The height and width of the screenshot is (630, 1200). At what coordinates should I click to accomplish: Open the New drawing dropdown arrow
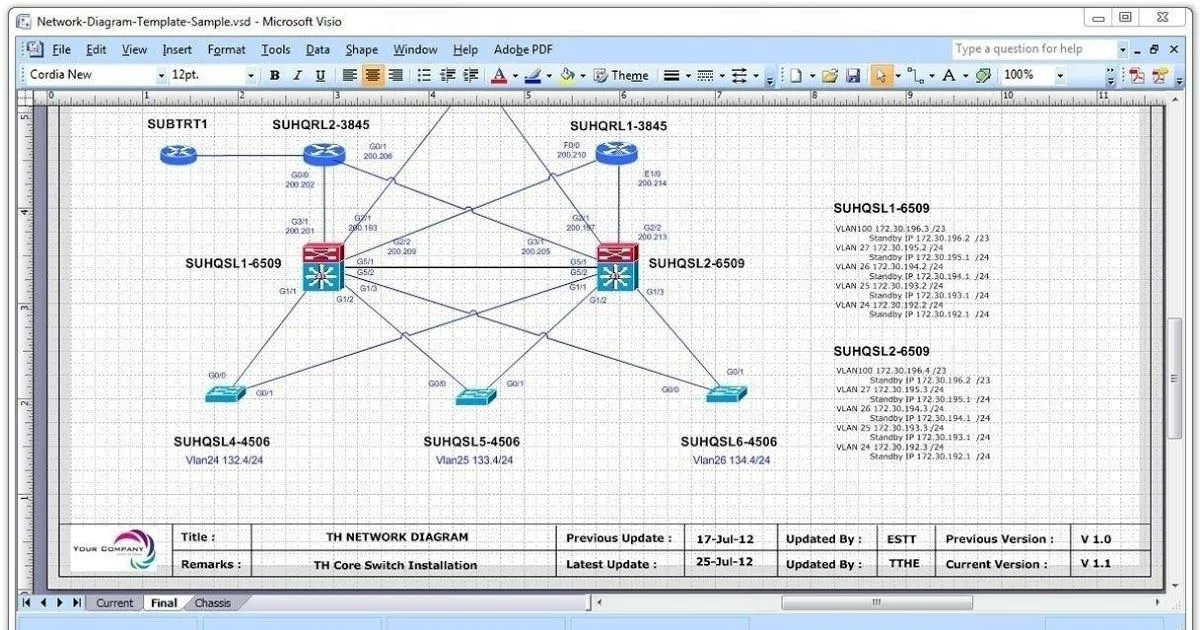pos(812,75)
